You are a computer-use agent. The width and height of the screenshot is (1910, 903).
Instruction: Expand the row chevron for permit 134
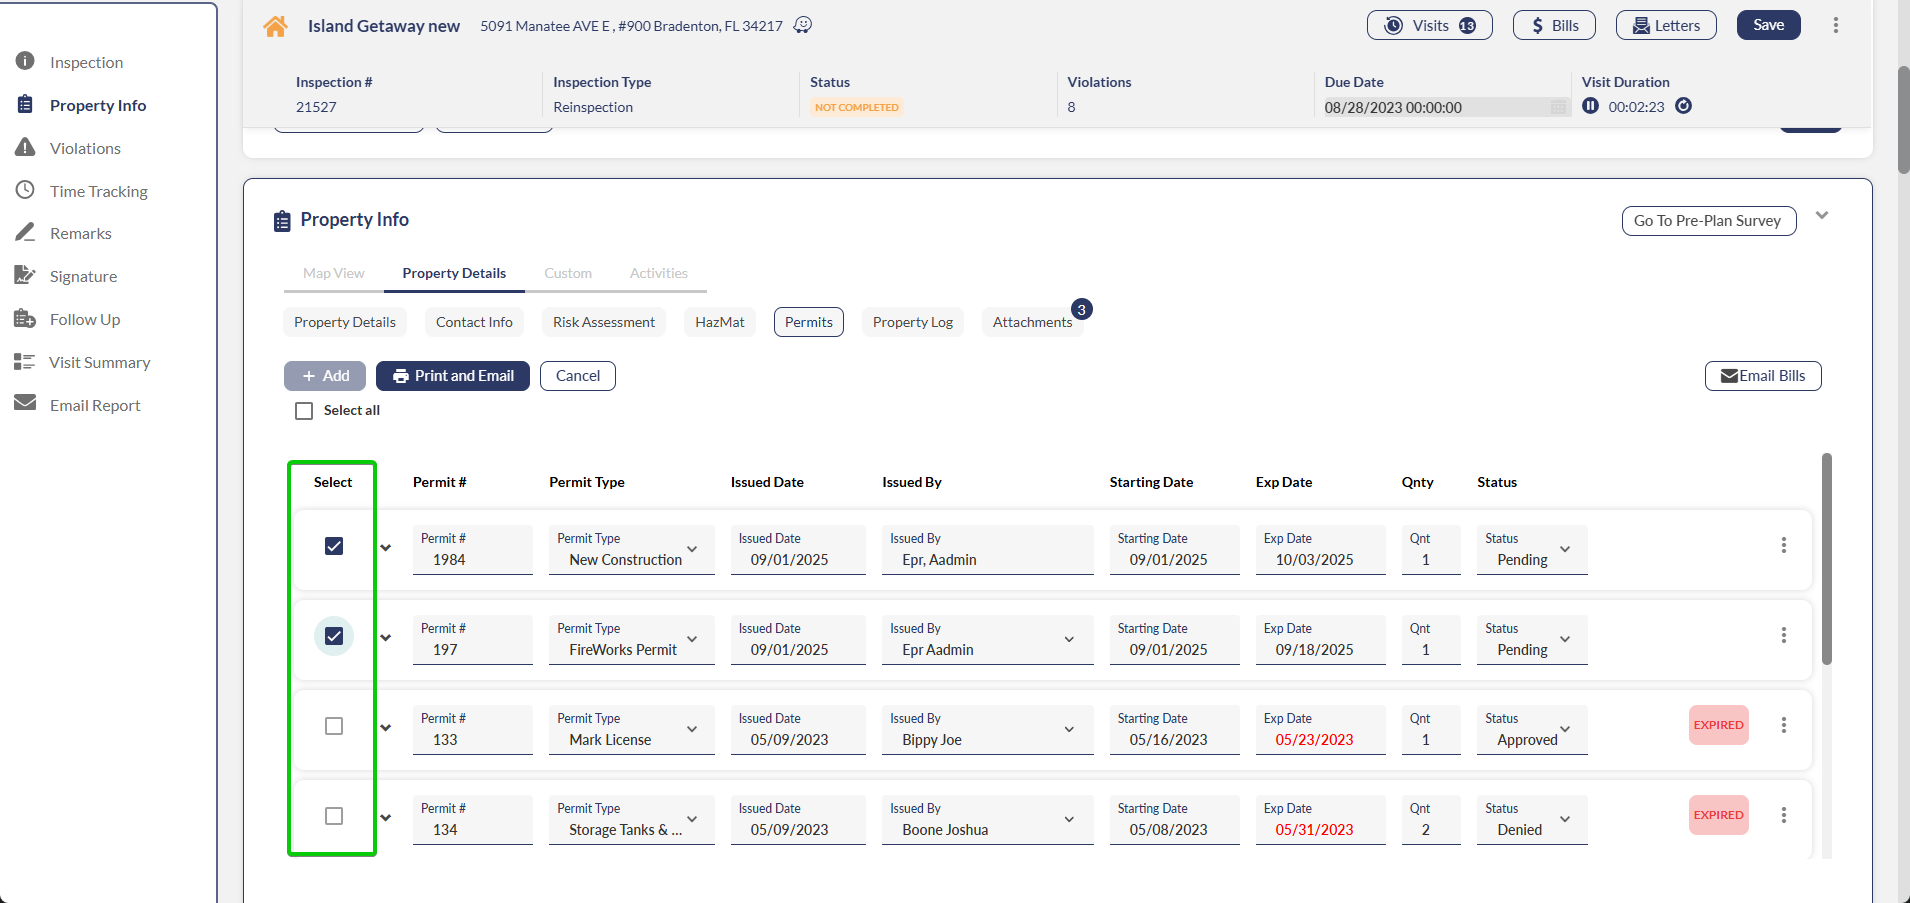pyautogui.click(x=386, y=817)
